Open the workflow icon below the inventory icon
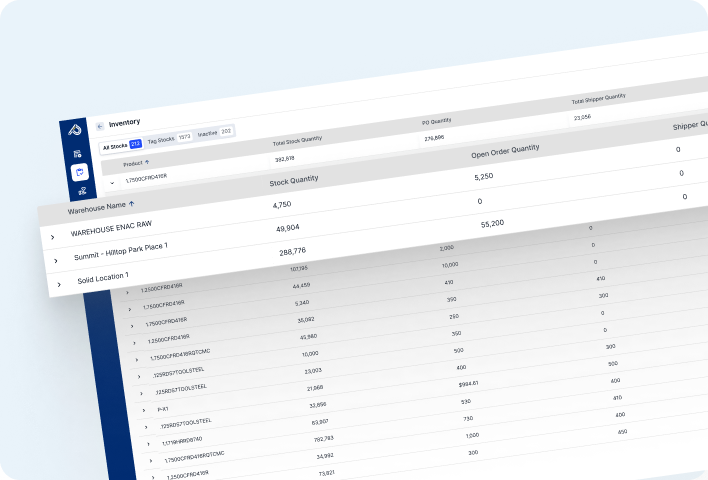Image resolution: width=708 pixels, height=480 pixels. tap(82, 191)
